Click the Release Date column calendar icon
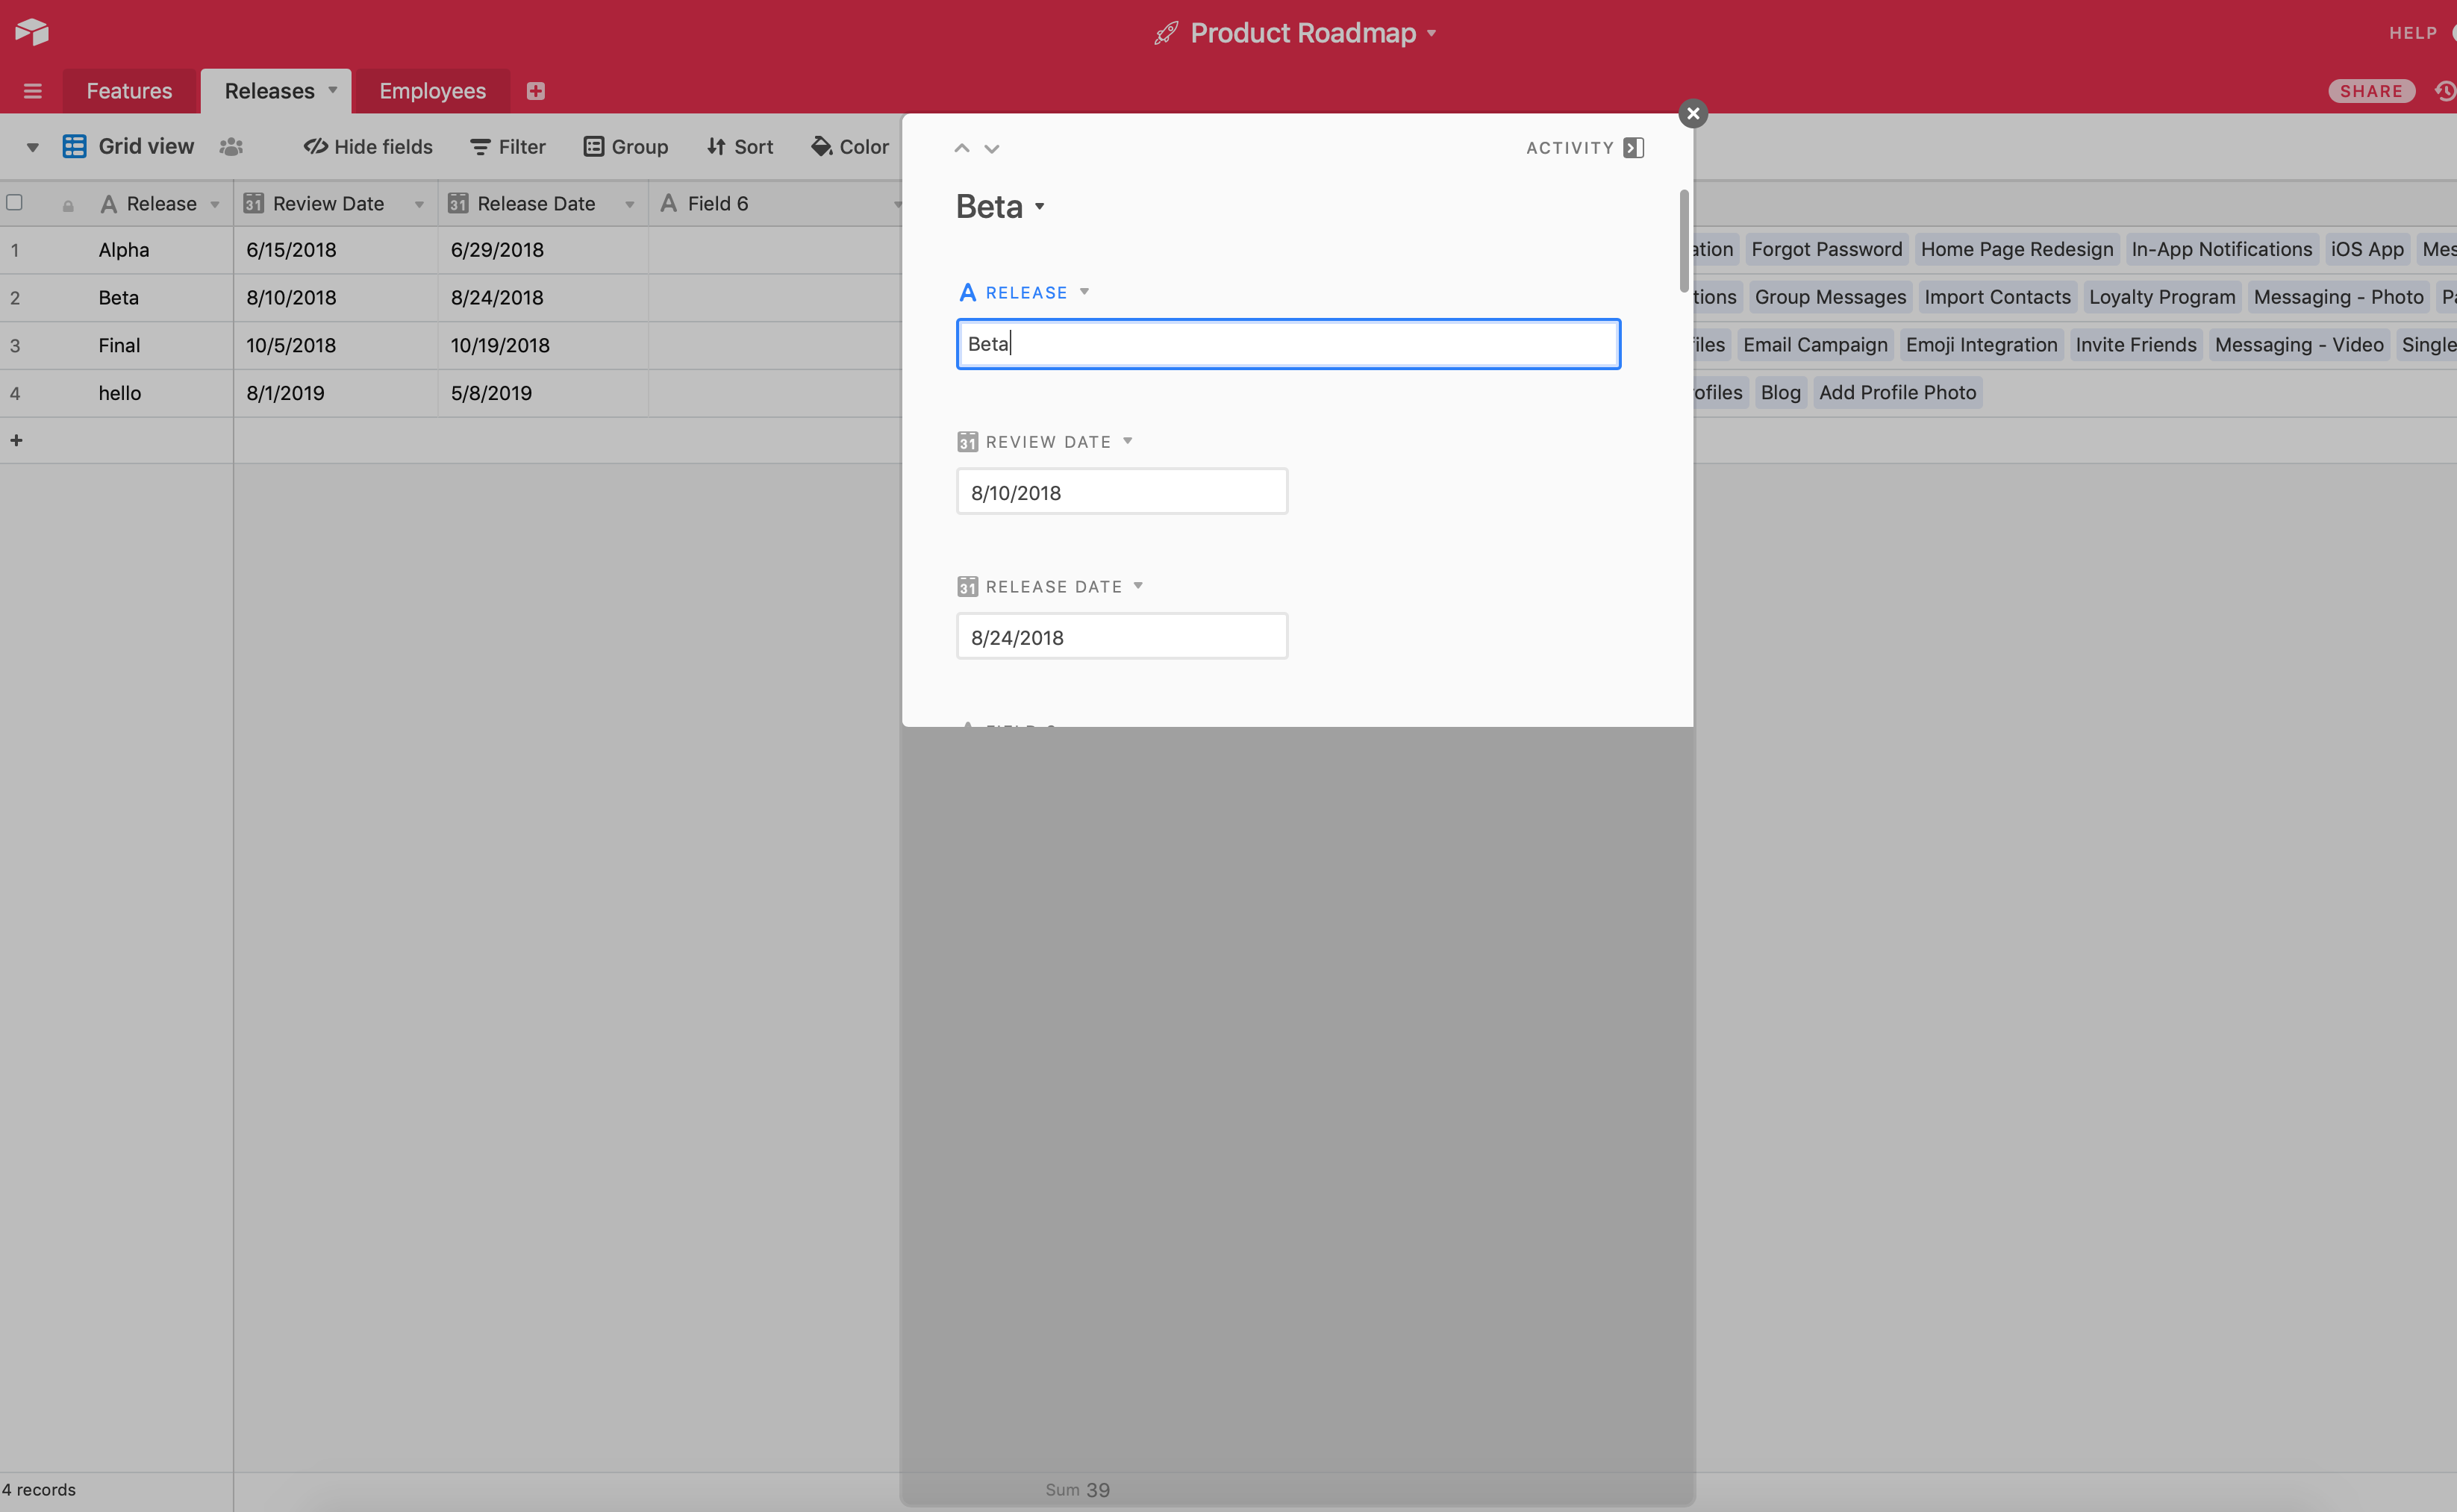This screenshot has width=2457, height=1512. [458, 203]
